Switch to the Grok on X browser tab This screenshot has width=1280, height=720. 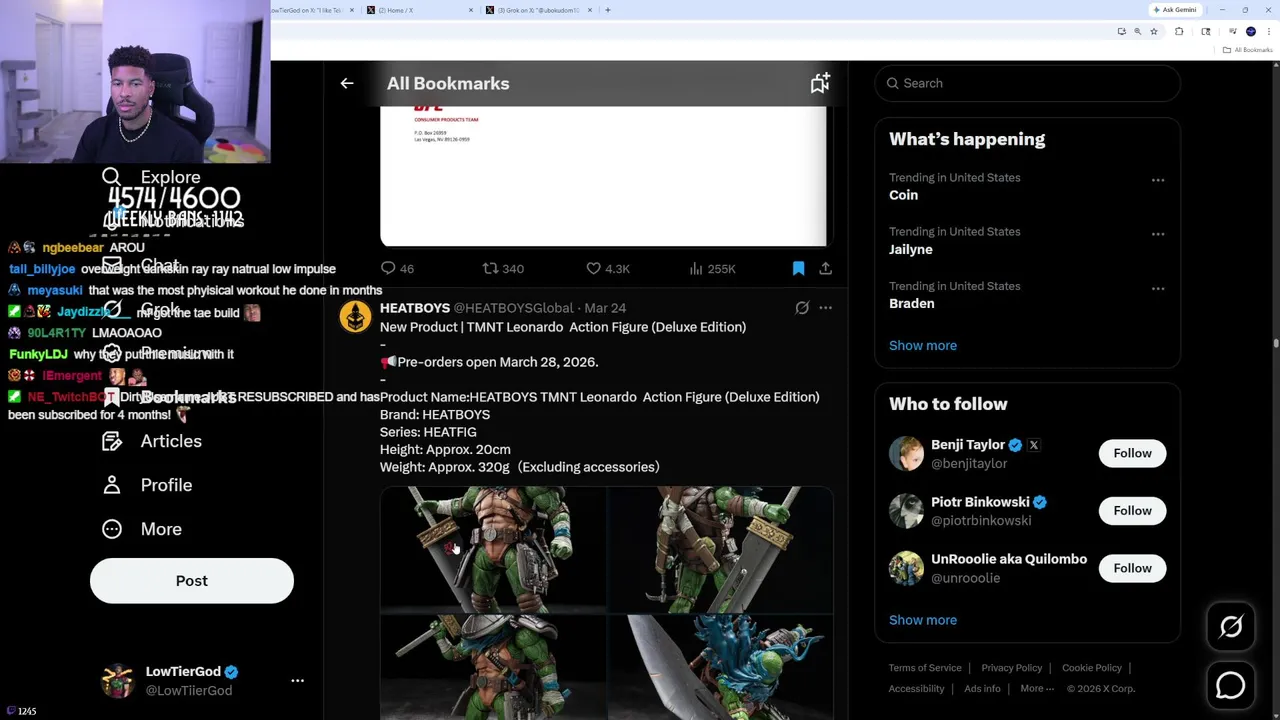click(x=539, y=10)
